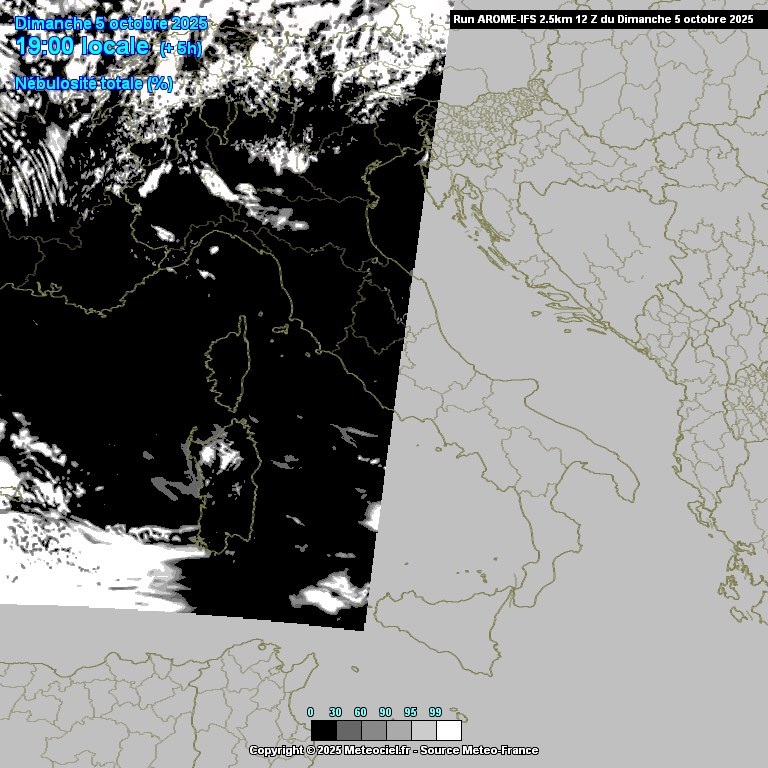
Task: Select the dark gray 30% legend swatch
Action: (349, 730)
